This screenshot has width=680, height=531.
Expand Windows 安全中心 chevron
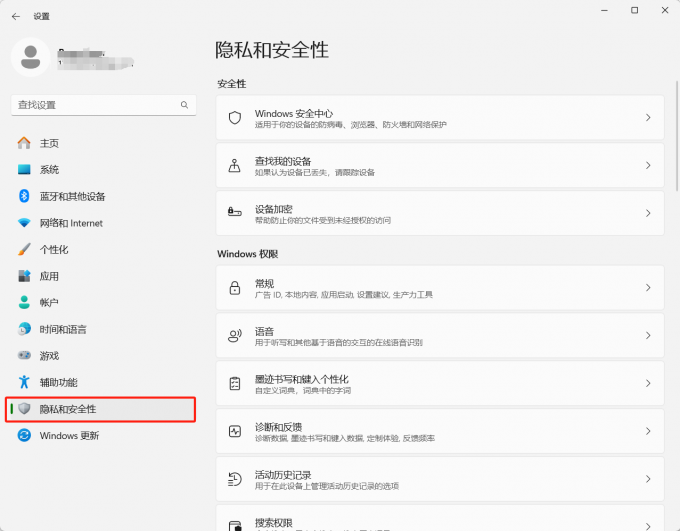[648, 118]
